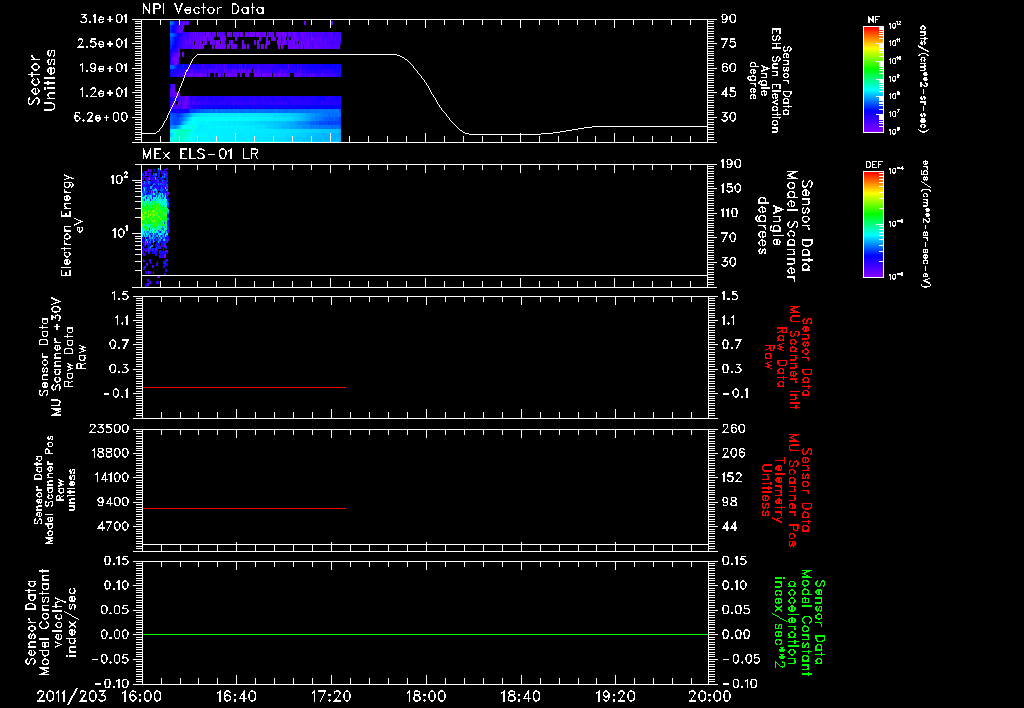The width and height of the screenshot is (1024, 708).
Task: Click the "Sector Unitless" axis label
Action: (42, 80)
